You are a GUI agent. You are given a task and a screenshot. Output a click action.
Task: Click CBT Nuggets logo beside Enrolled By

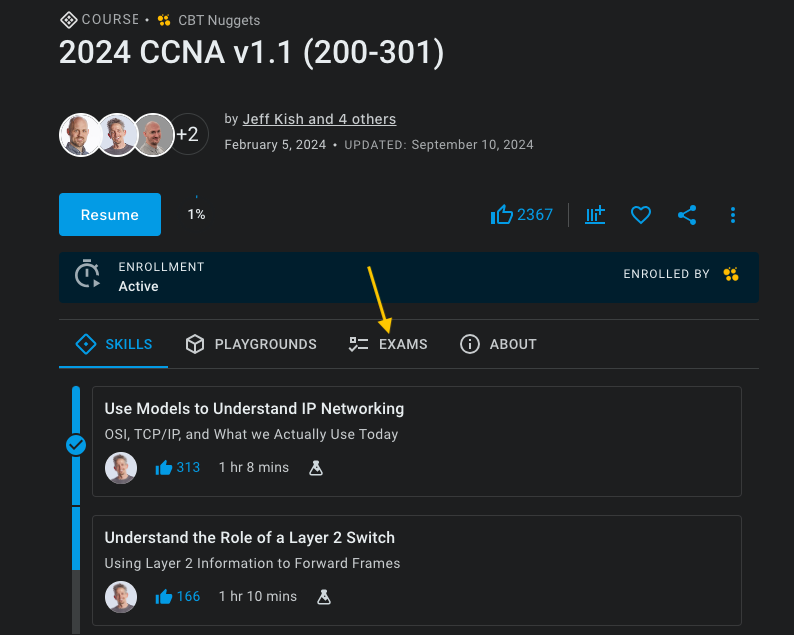[x=731, y=274]
